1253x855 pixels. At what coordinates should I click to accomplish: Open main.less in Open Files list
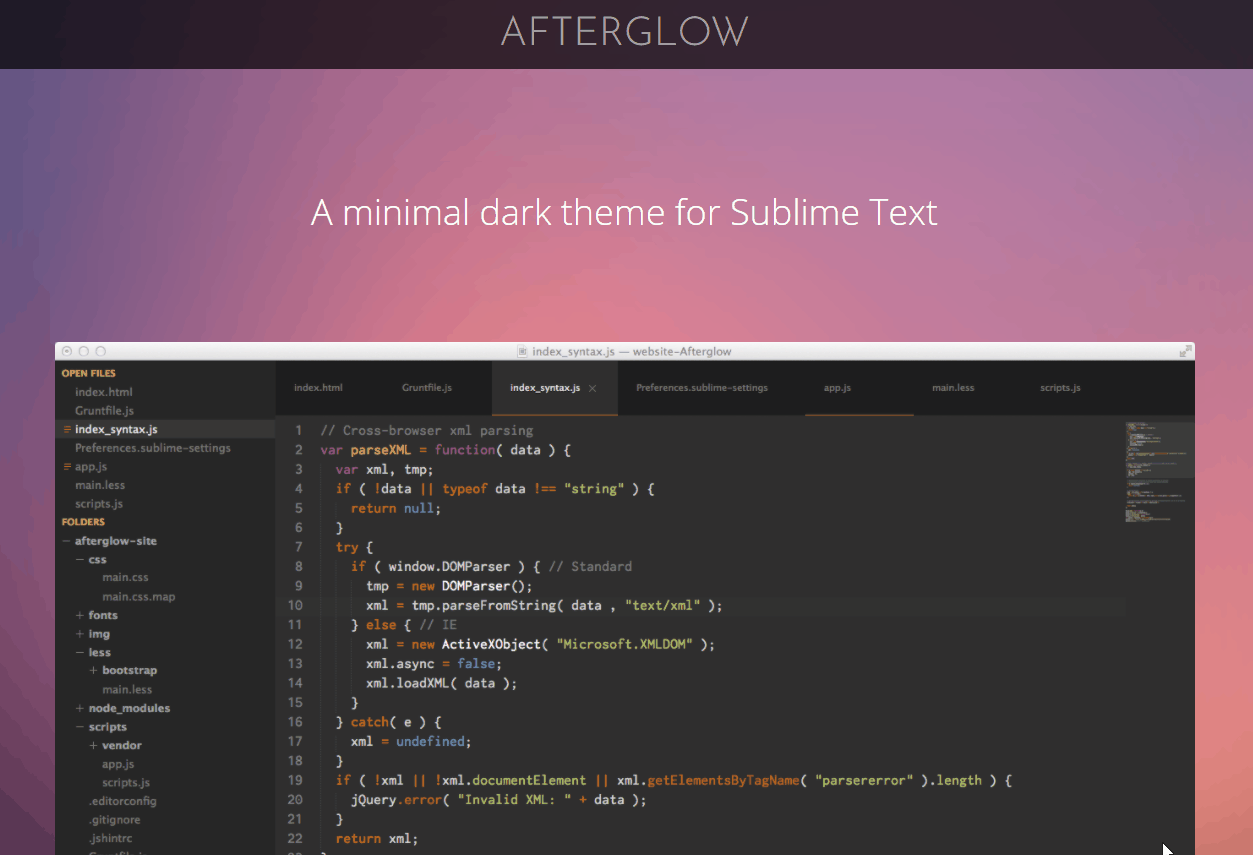pos(100,485)
